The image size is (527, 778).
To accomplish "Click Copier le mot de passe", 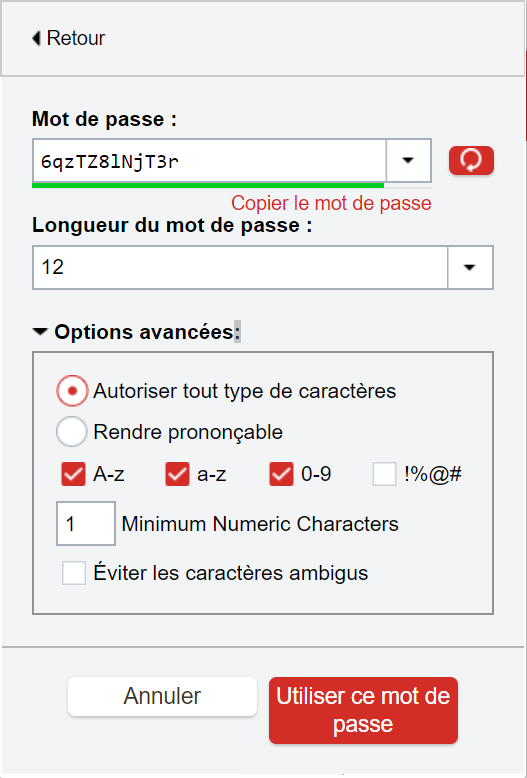I will [x=331, y=203].
